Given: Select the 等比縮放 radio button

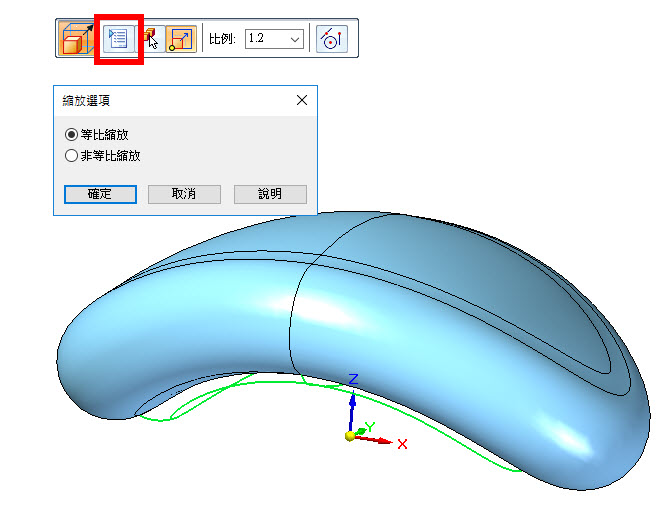Looking at the screenshot, I should pos(71,135).
